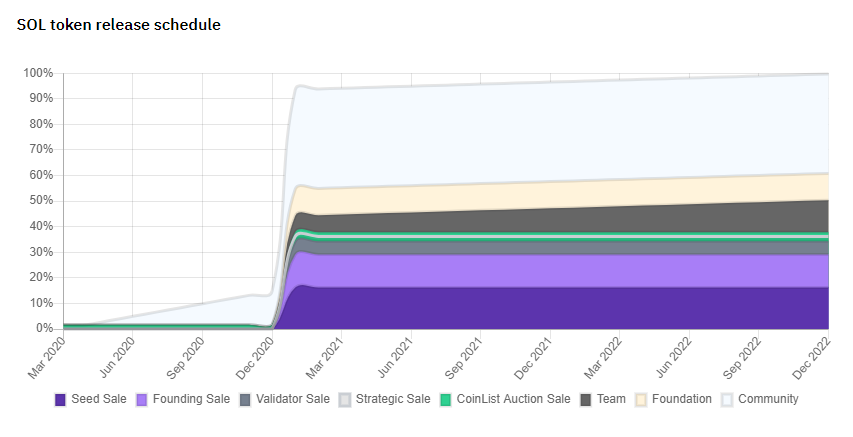
Task: Toggle the Seed Sale legend label
Action: (99, 399)
